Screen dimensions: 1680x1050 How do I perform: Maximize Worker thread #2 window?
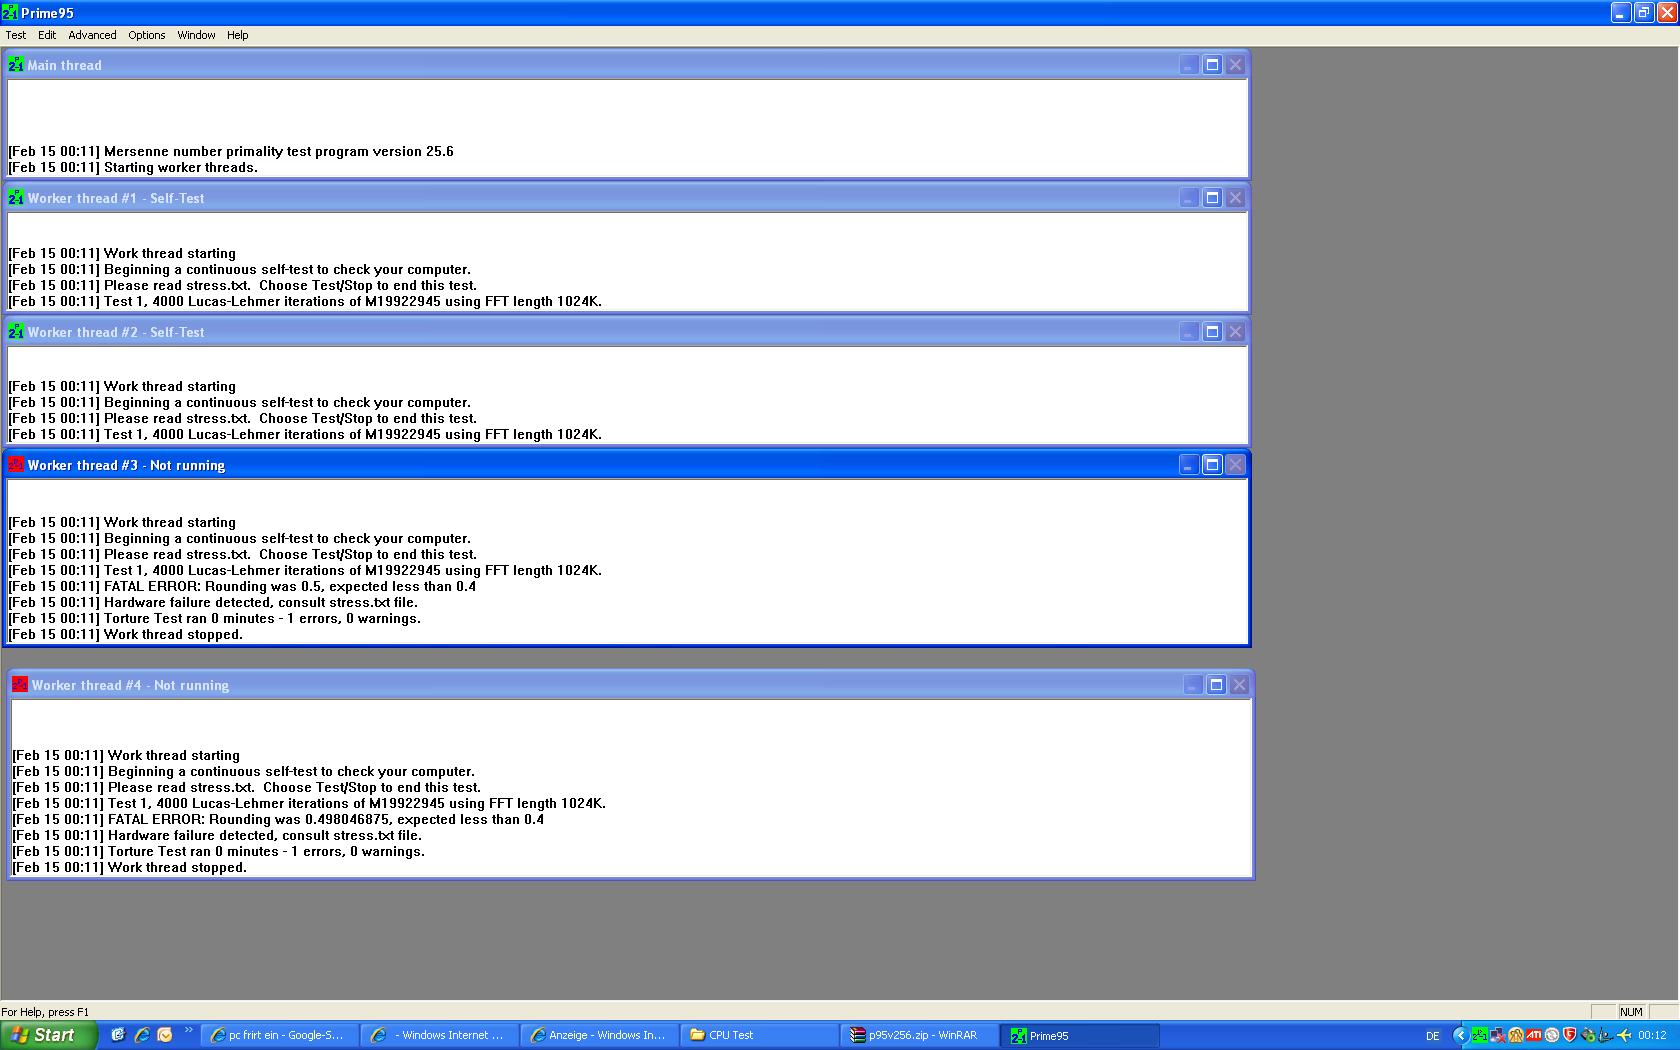1212,332
